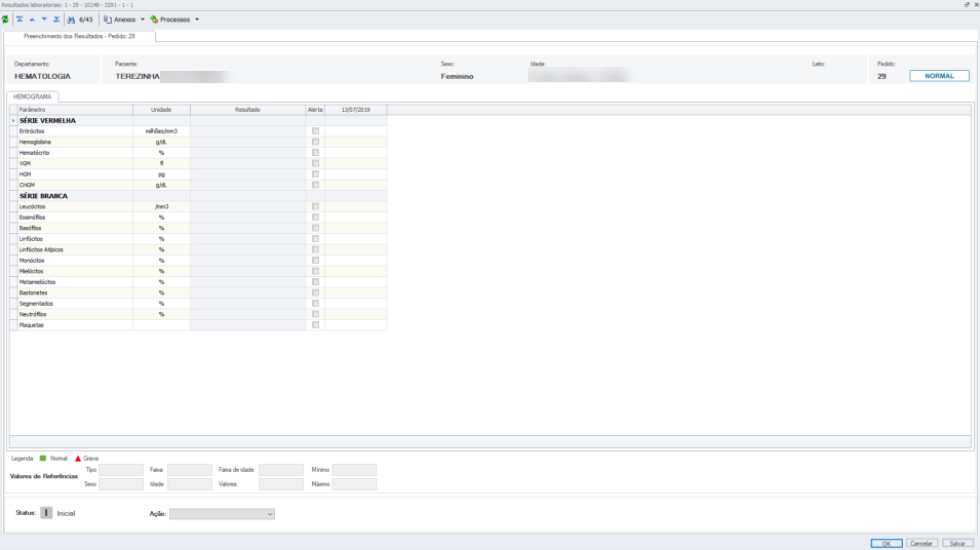Click the Máximo reference field

coord(354,484)
